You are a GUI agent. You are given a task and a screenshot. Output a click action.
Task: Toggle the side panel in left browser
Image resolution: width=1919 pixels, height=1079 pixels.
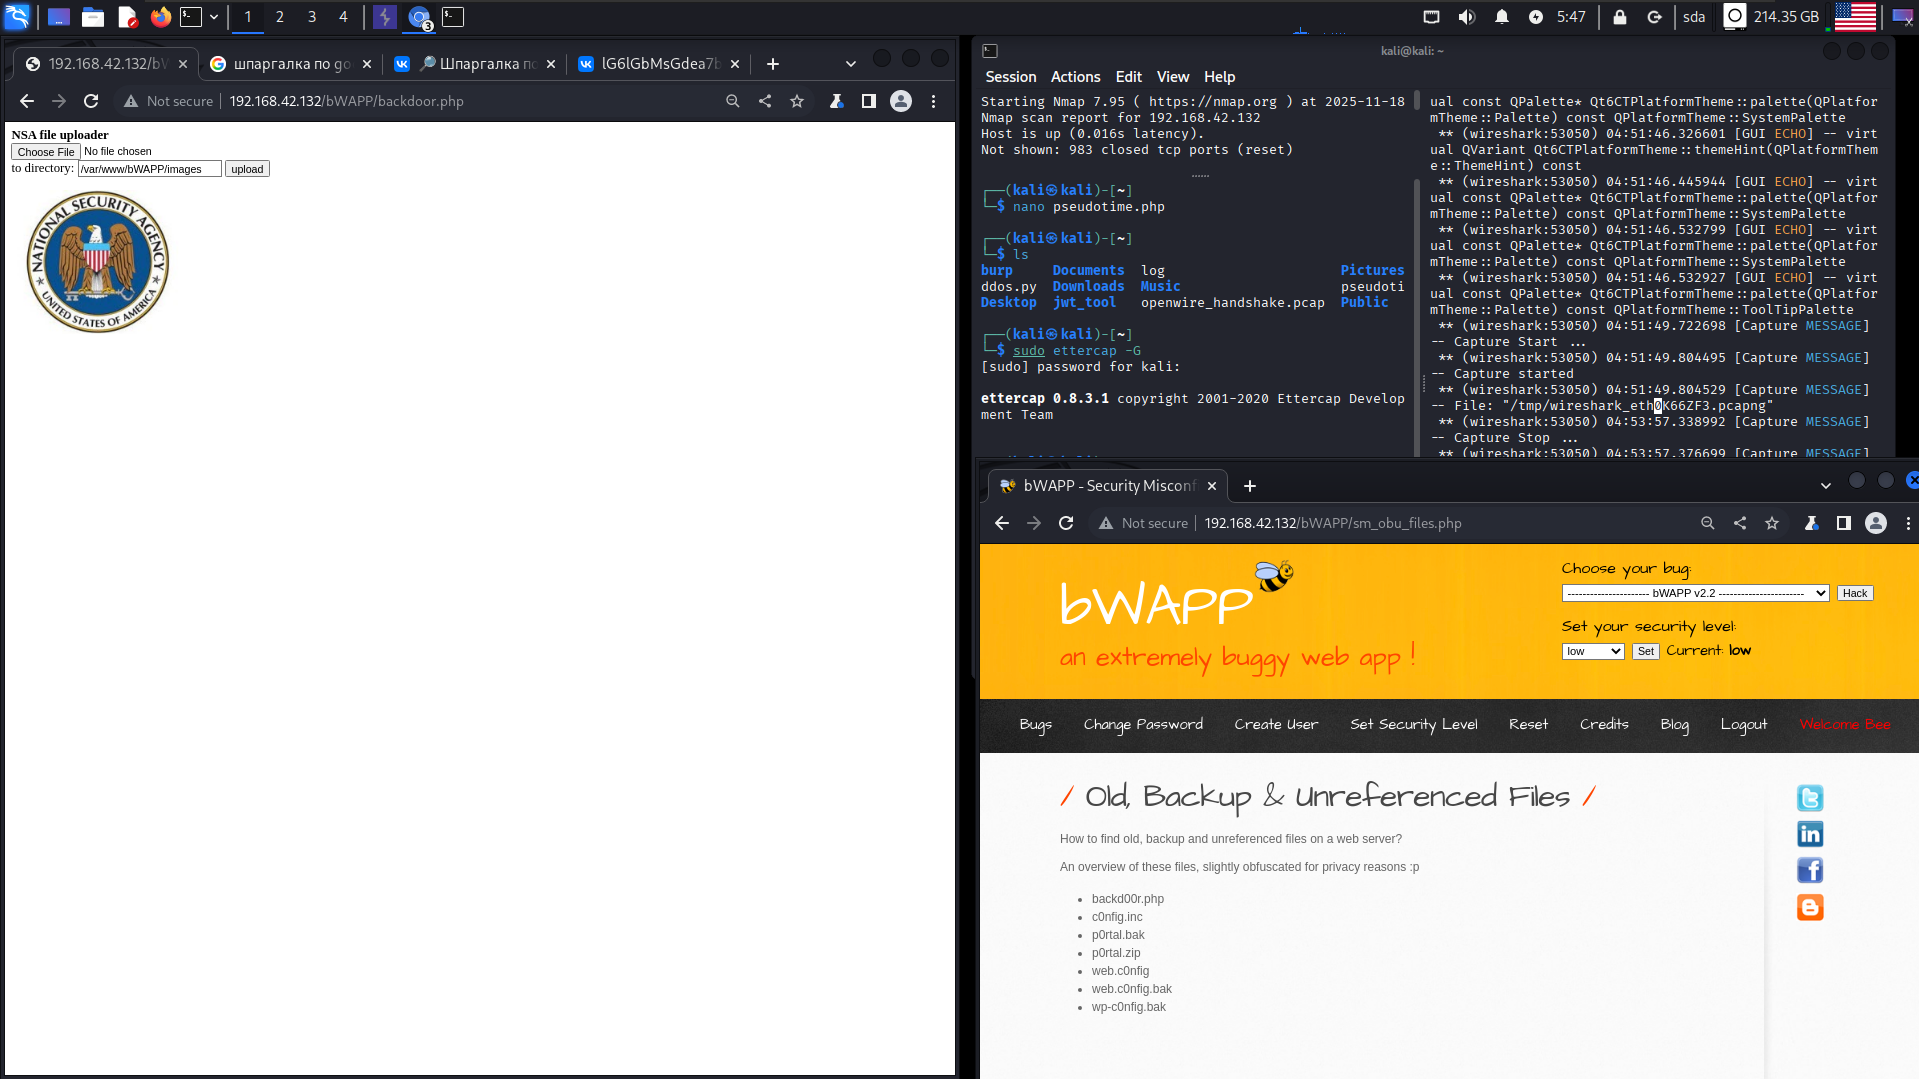(868, 101)
